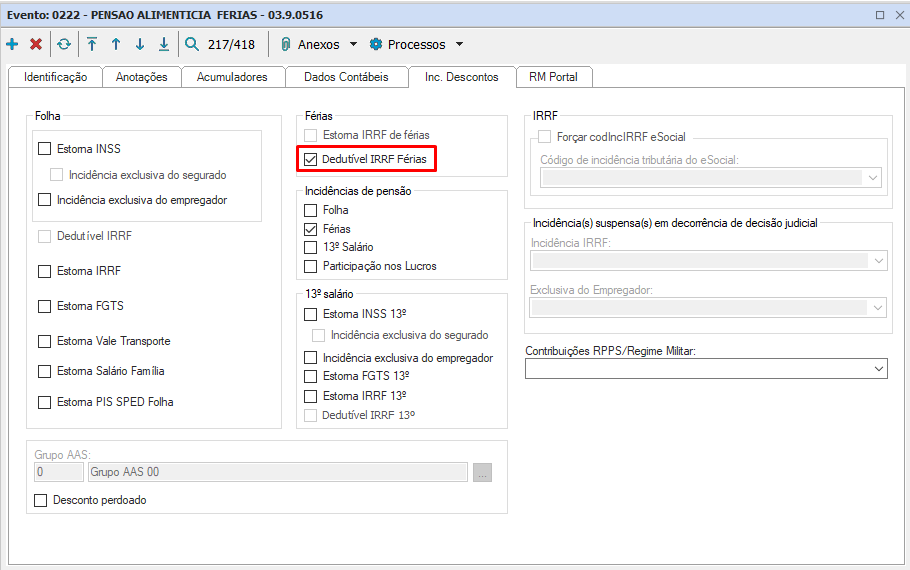Image resolution: width=910 pixels, height=570 pixels.
Task: Enable Participação nos Lucros checkbox
Action: [x=310, y=266]
